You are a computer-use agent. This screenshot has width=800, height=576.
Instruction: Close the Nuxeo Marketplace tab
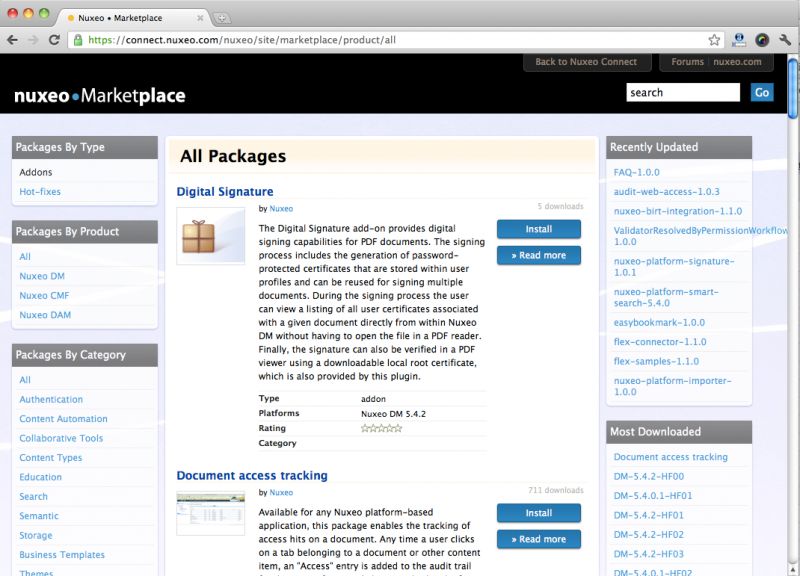(x=200, y=18)
